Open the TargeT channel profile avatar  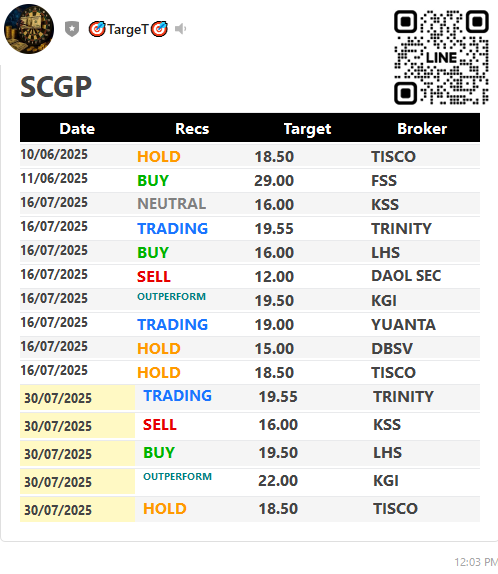[29, 29]
